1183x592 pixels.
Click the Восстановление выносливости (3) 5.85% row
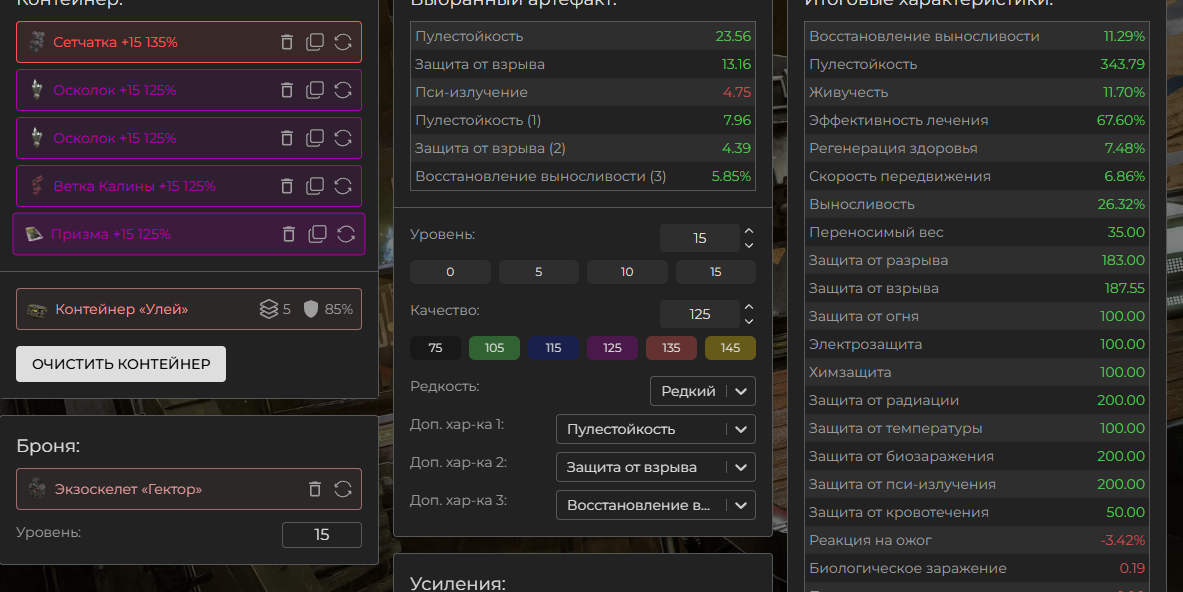coord(582,176)
